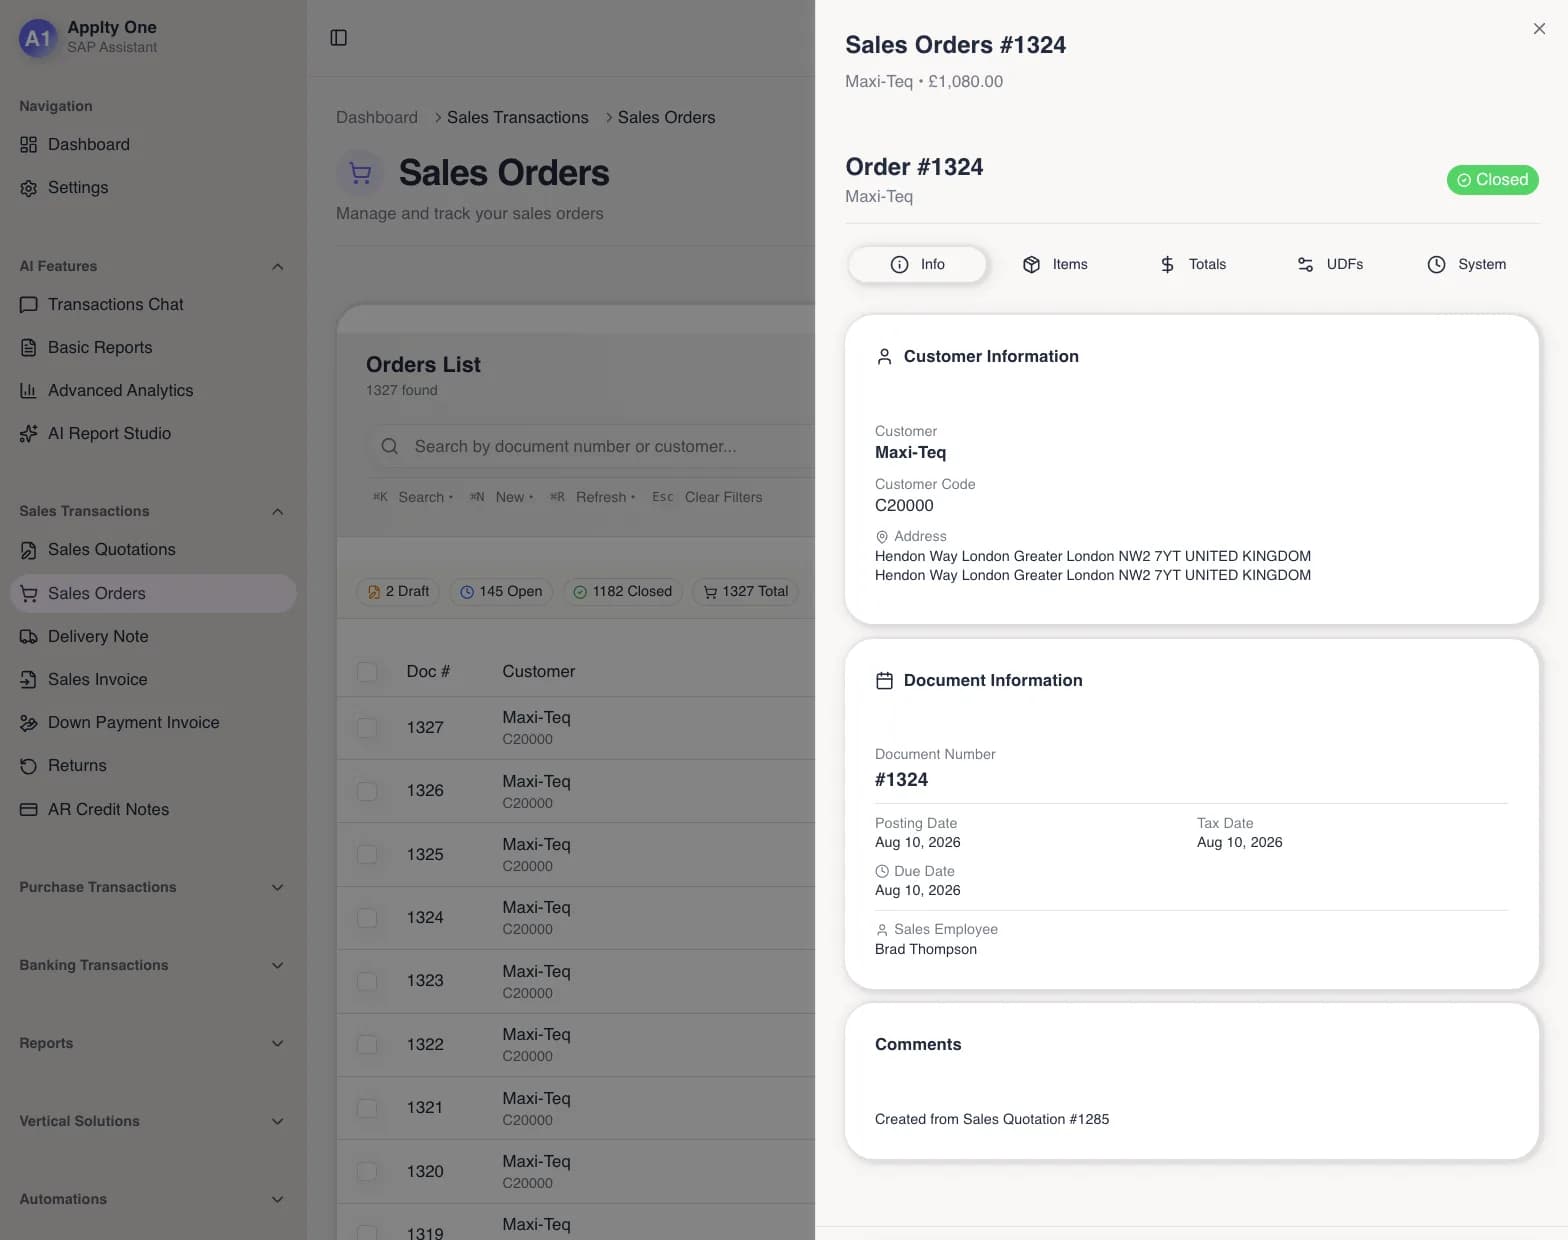Open Dashboard via its grid icon

(29, 145)
